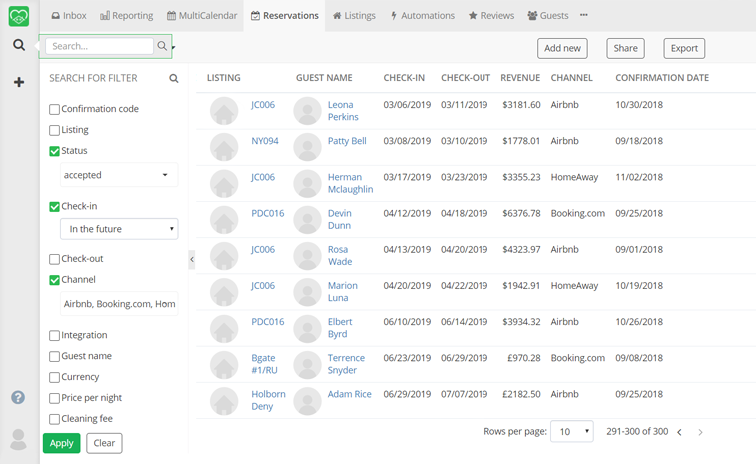
Task: Apply the selected filters
Action: click(x=61, y=443)
